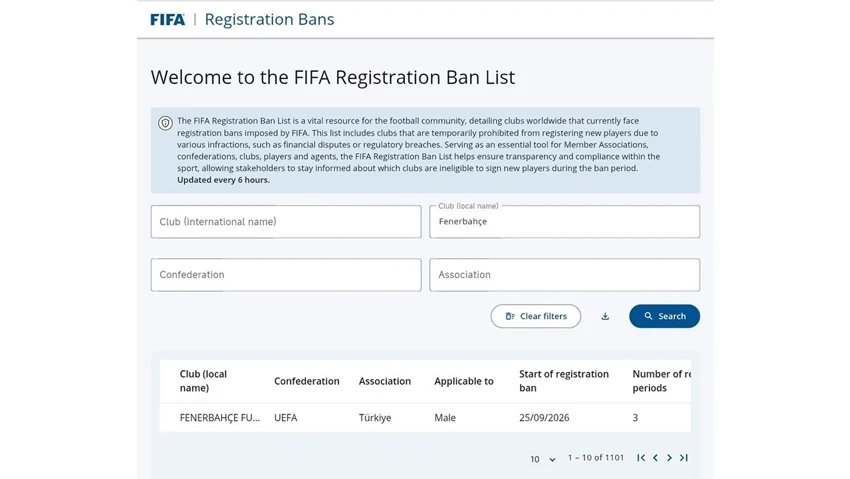This screenshot has height=479, width=850.
Task: Sort by Applicable to column header
Action: click(x=463, y=381)
